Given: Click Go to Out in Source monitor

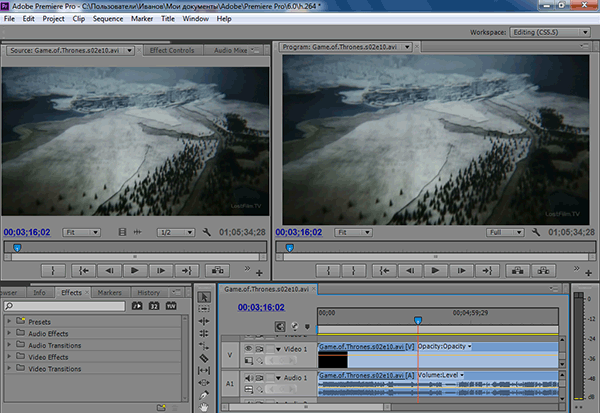Looking at the screenshot, I should click(186, 271).
